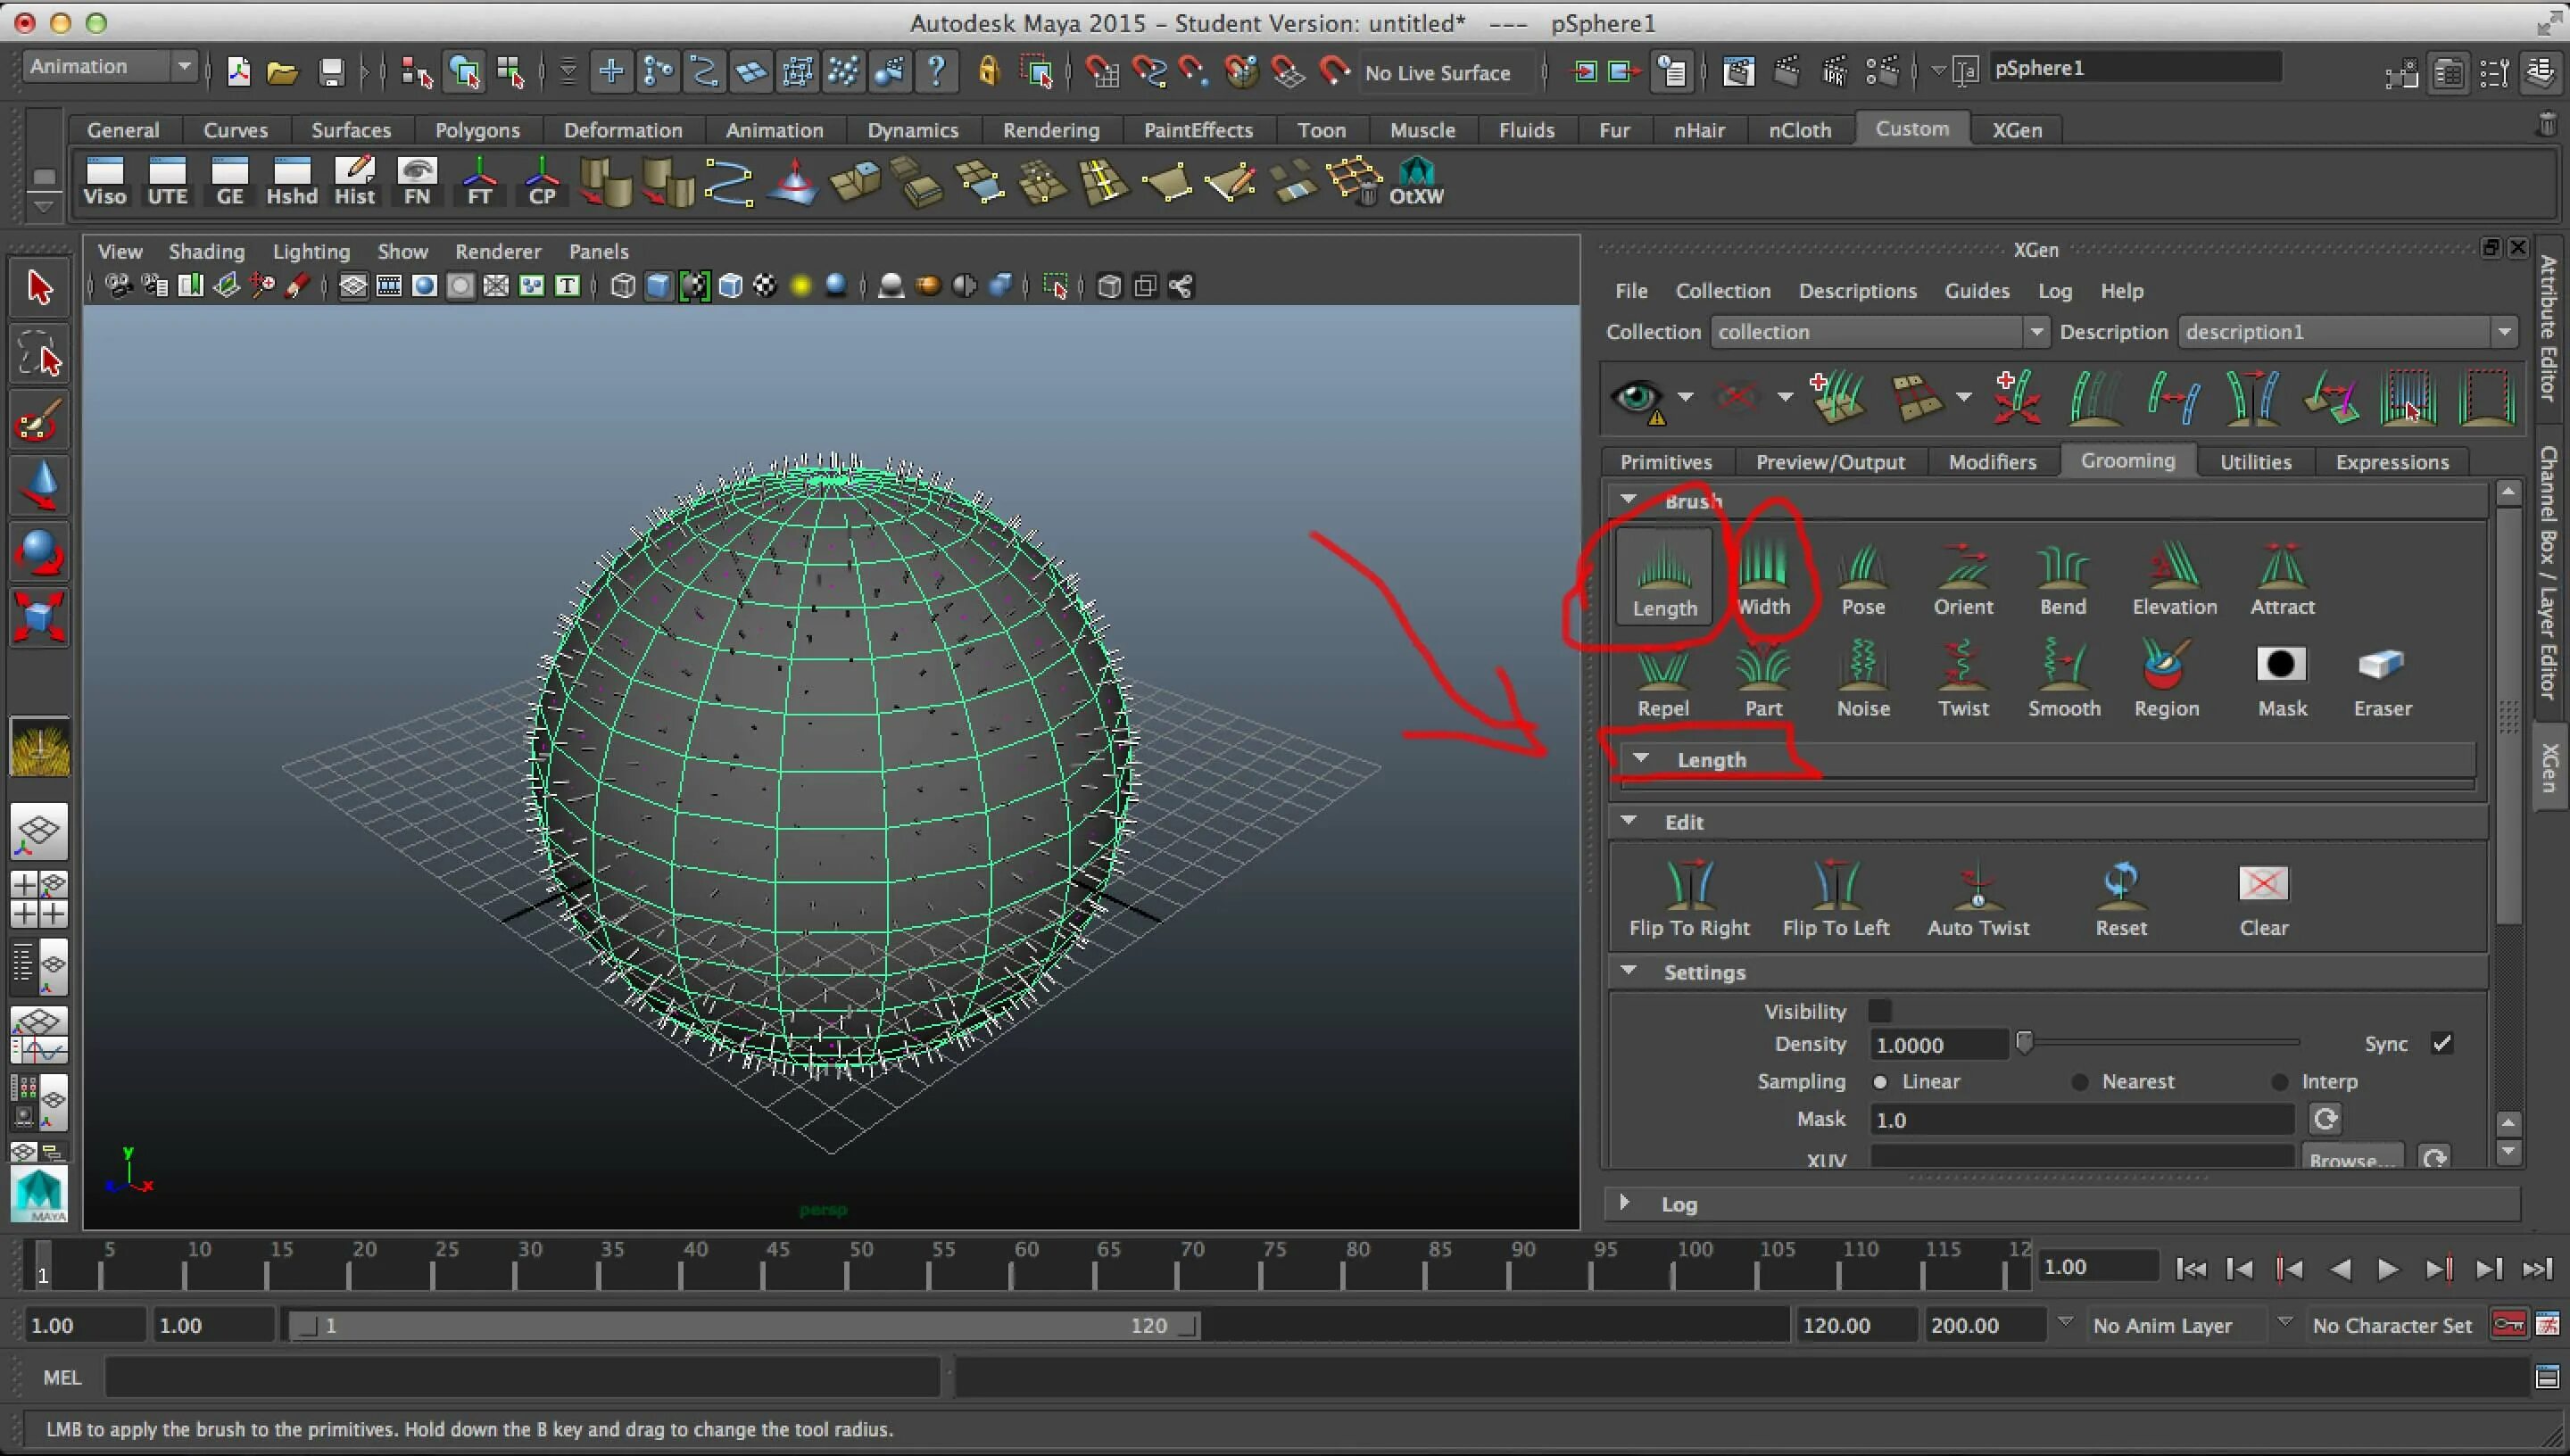Viewport: 2570px width, 1456px height.
Task: Open the Animation menu set dropdown
Action: [x=109, y=67]
